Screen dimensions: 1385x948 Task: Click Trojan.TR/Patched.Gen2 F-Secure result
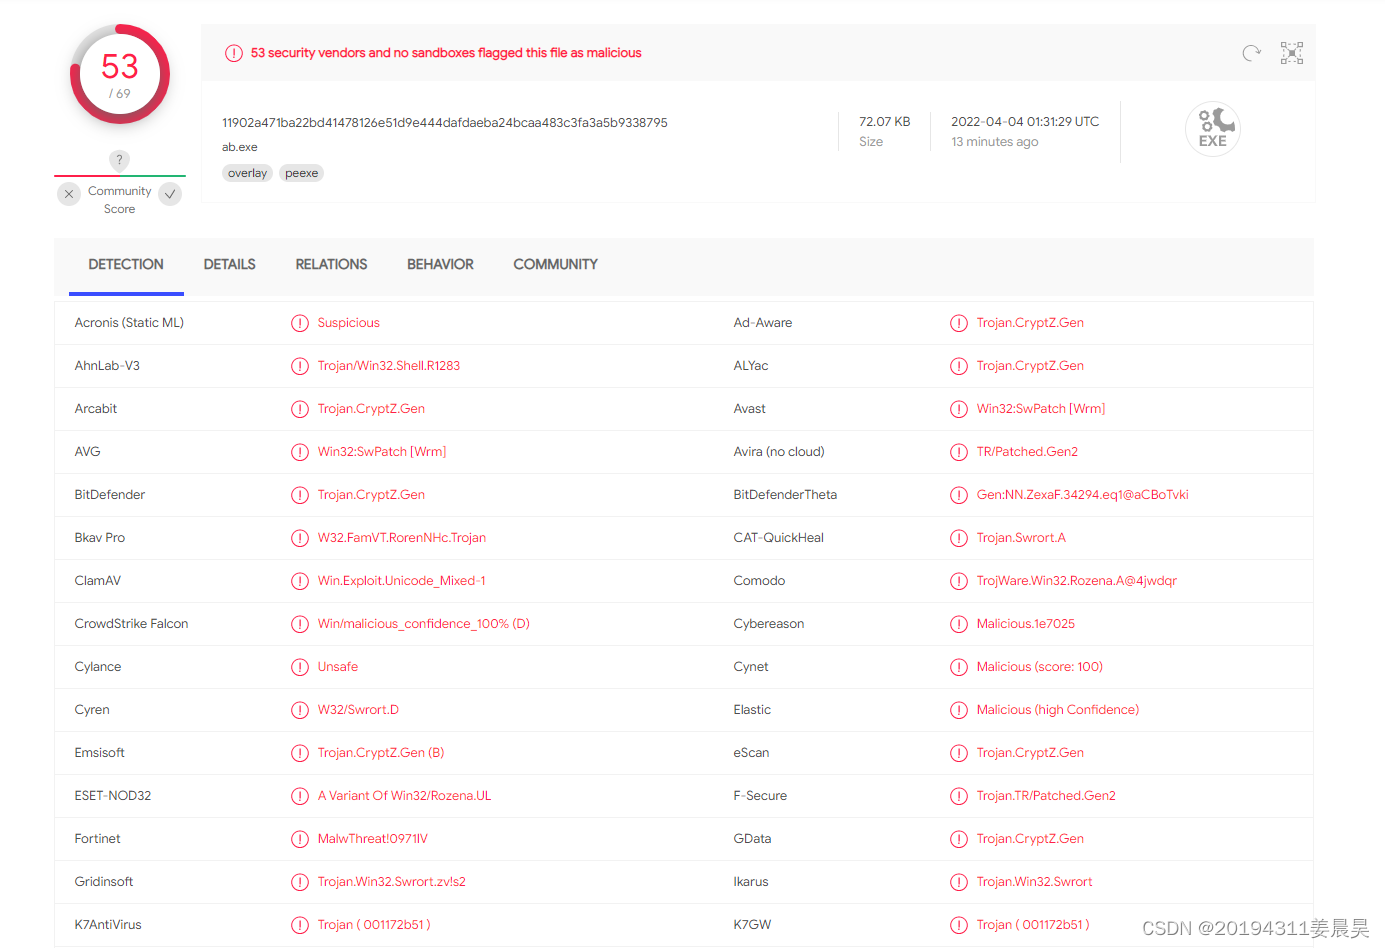[x=1046, y=796]
